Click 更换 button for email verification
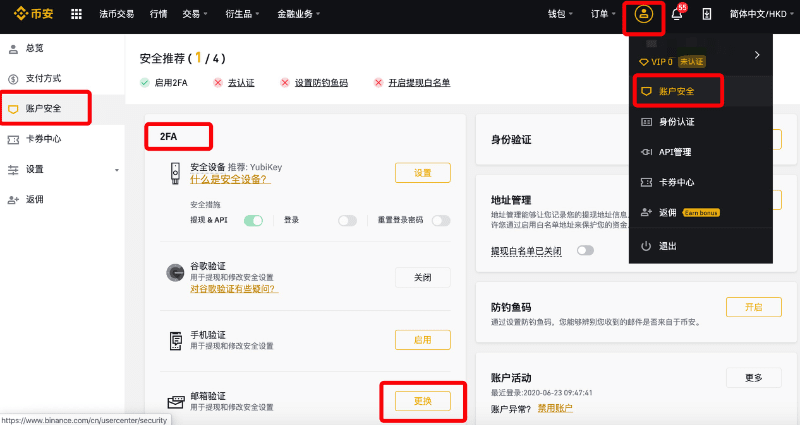Screen dimensions: 800x425 tap(423, 401)
